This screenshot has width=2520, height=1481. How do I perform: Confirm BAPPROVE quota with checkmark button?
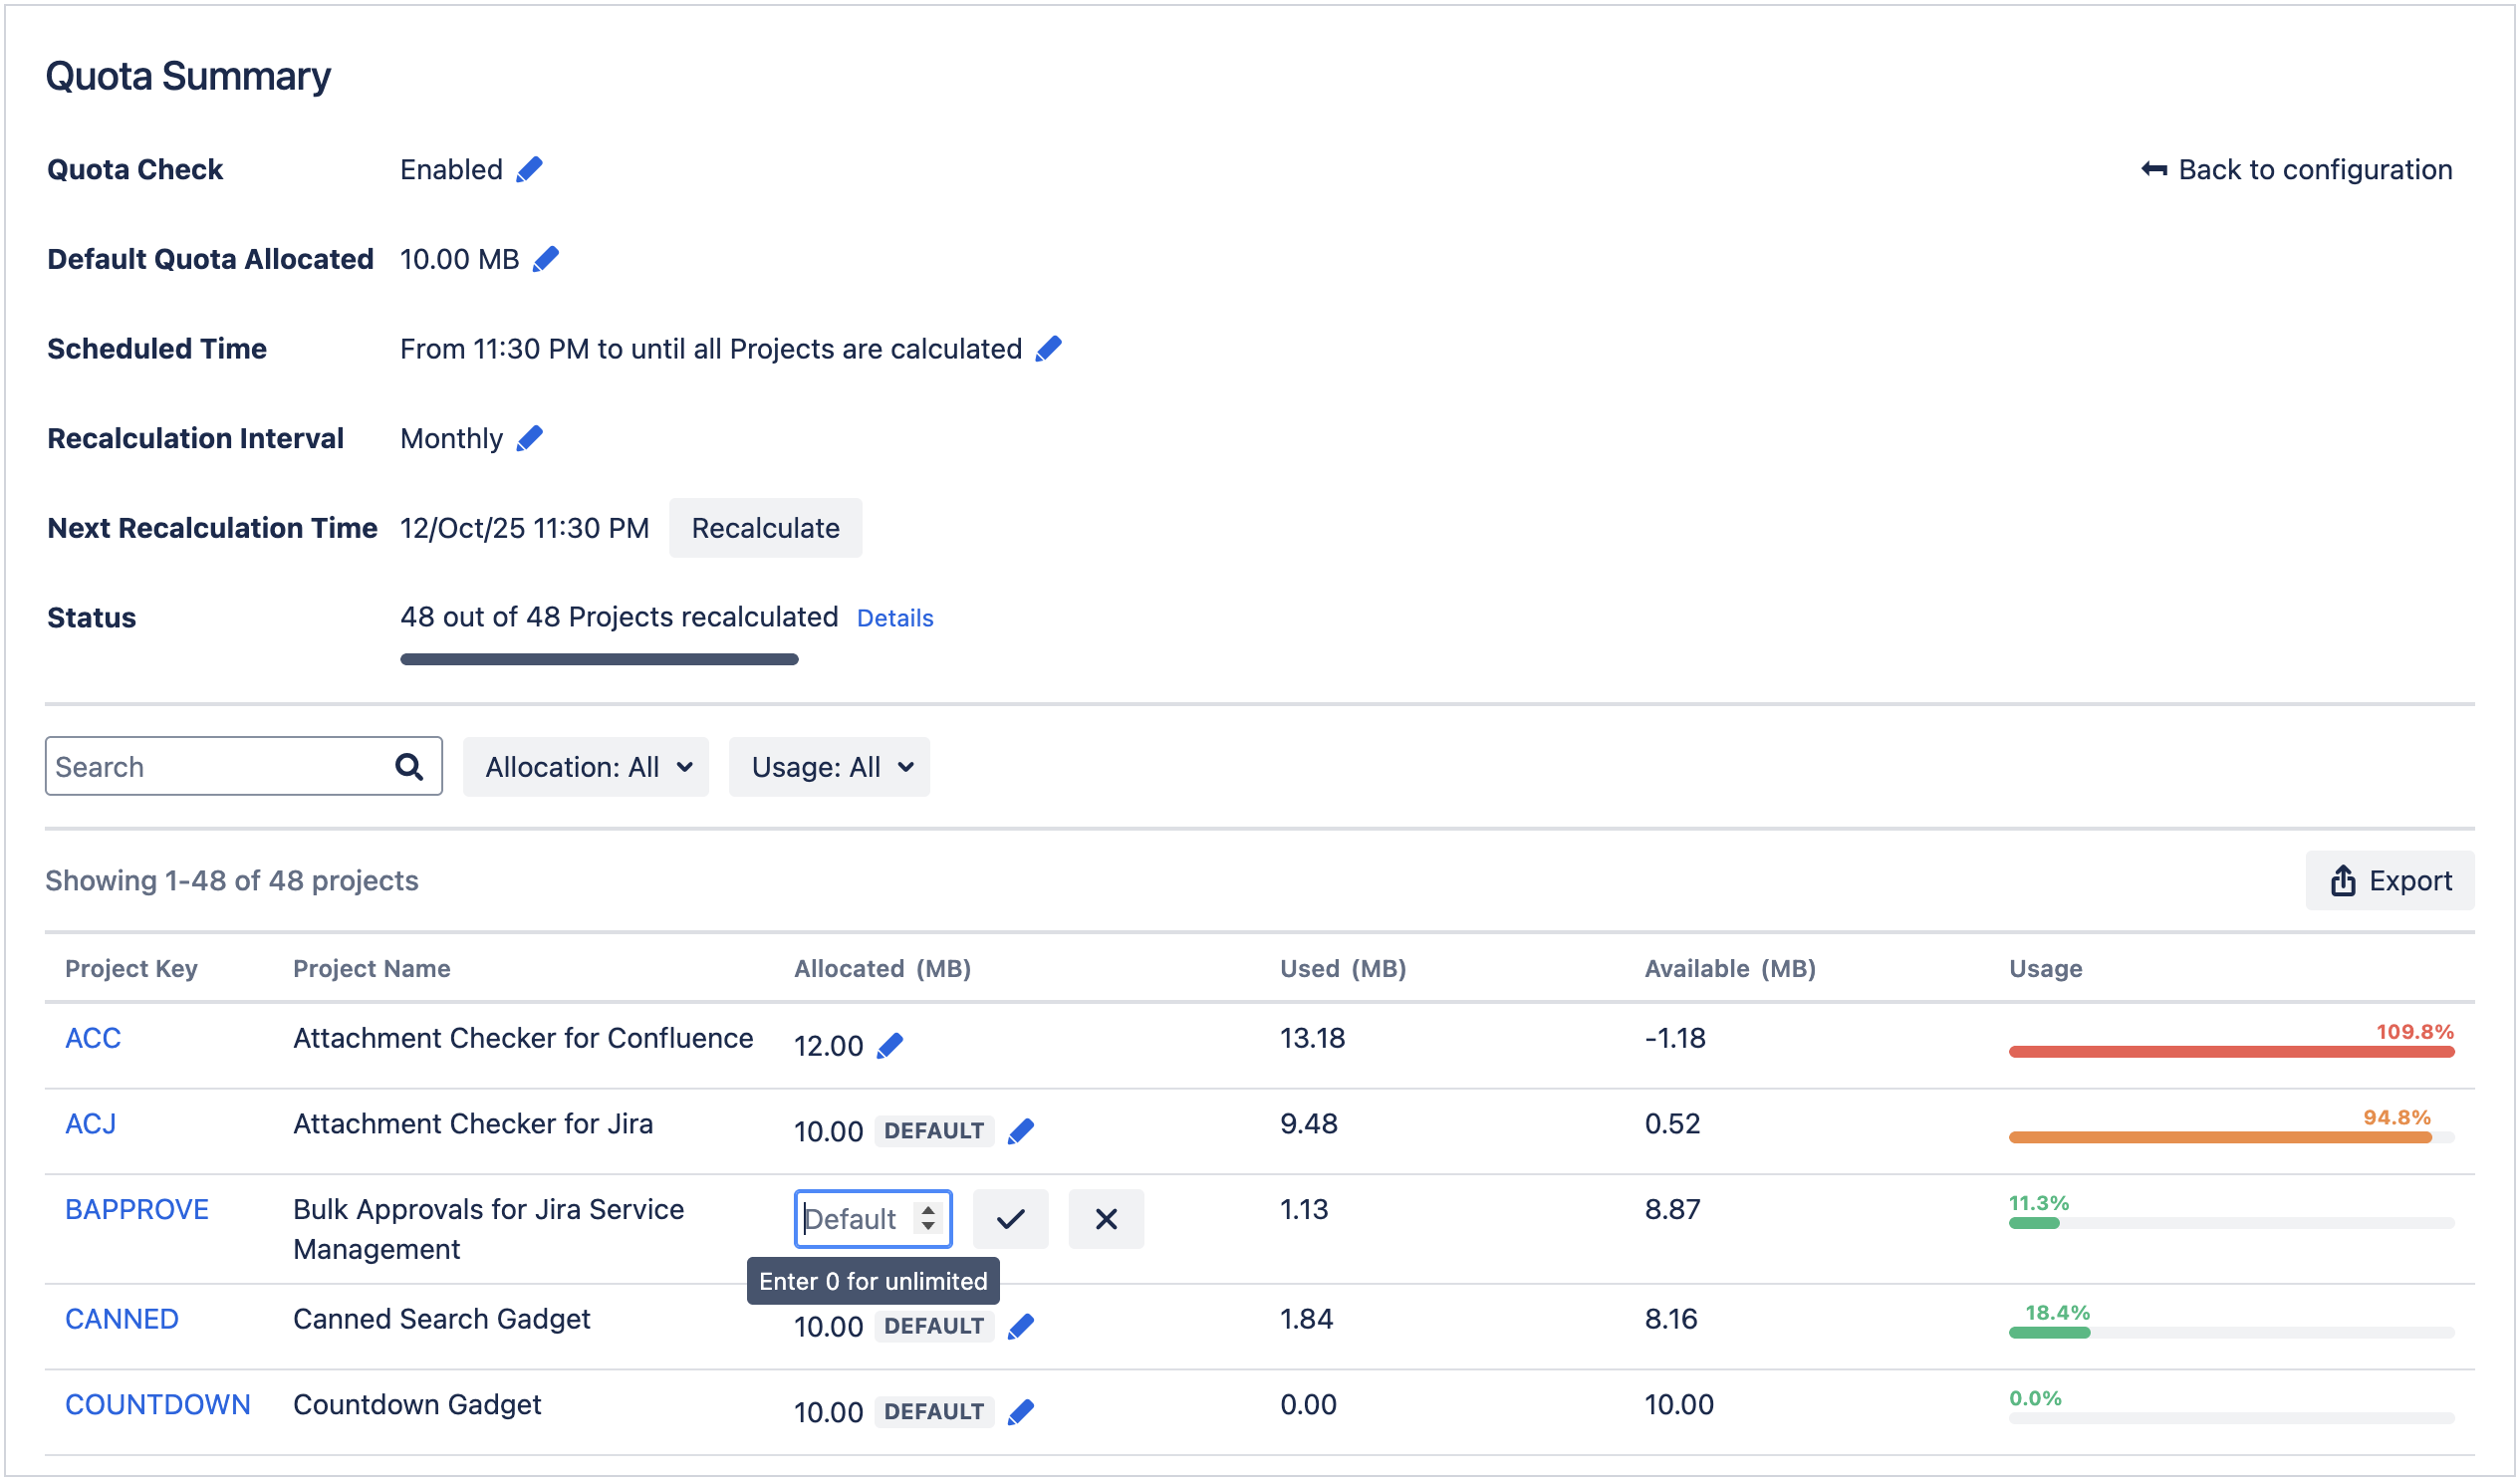pos(1010,1219)
